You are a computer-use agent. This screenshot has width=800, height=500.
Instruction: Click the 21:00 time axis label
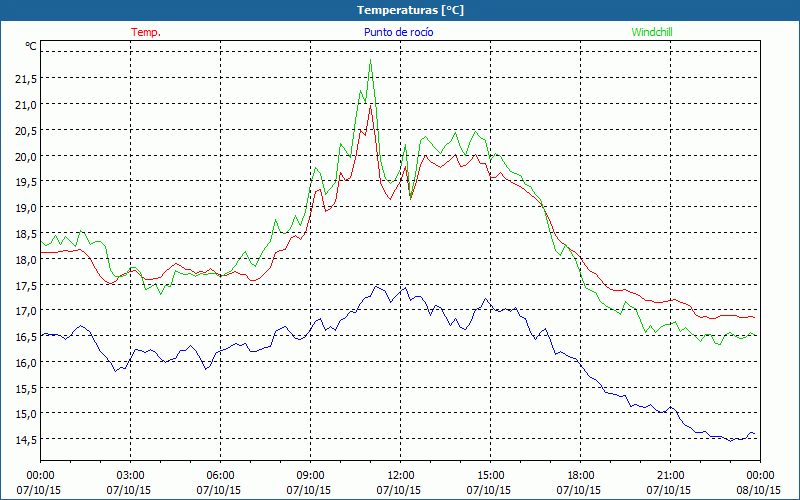(x=670, y=476)
